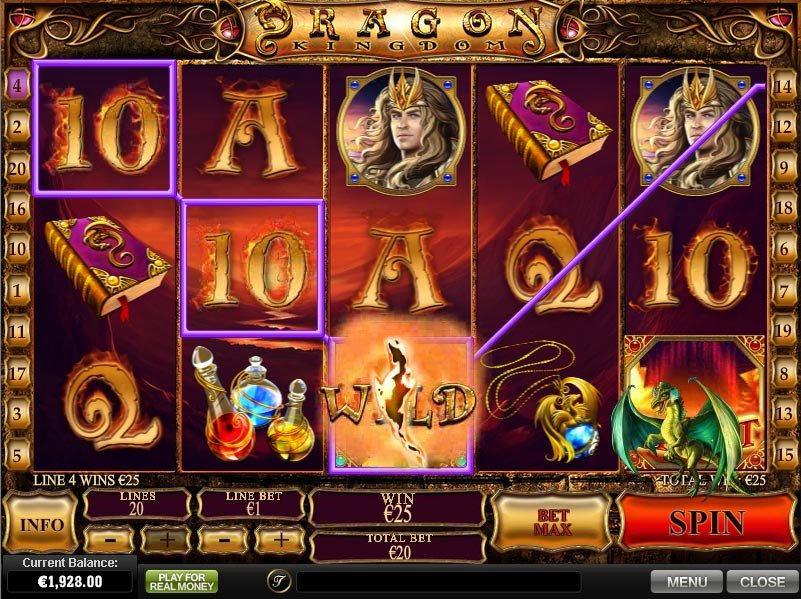Click the WILD symbol on reel three
Image resolution: width=801 pixels, height=599 pixels.
[x=400, y=403]
